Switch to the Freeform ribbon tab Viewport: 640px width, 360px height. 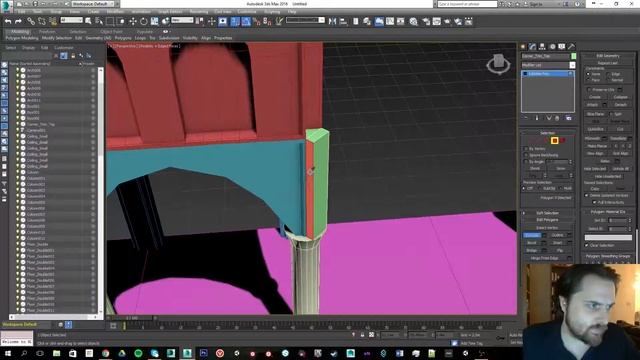point(47,31)
